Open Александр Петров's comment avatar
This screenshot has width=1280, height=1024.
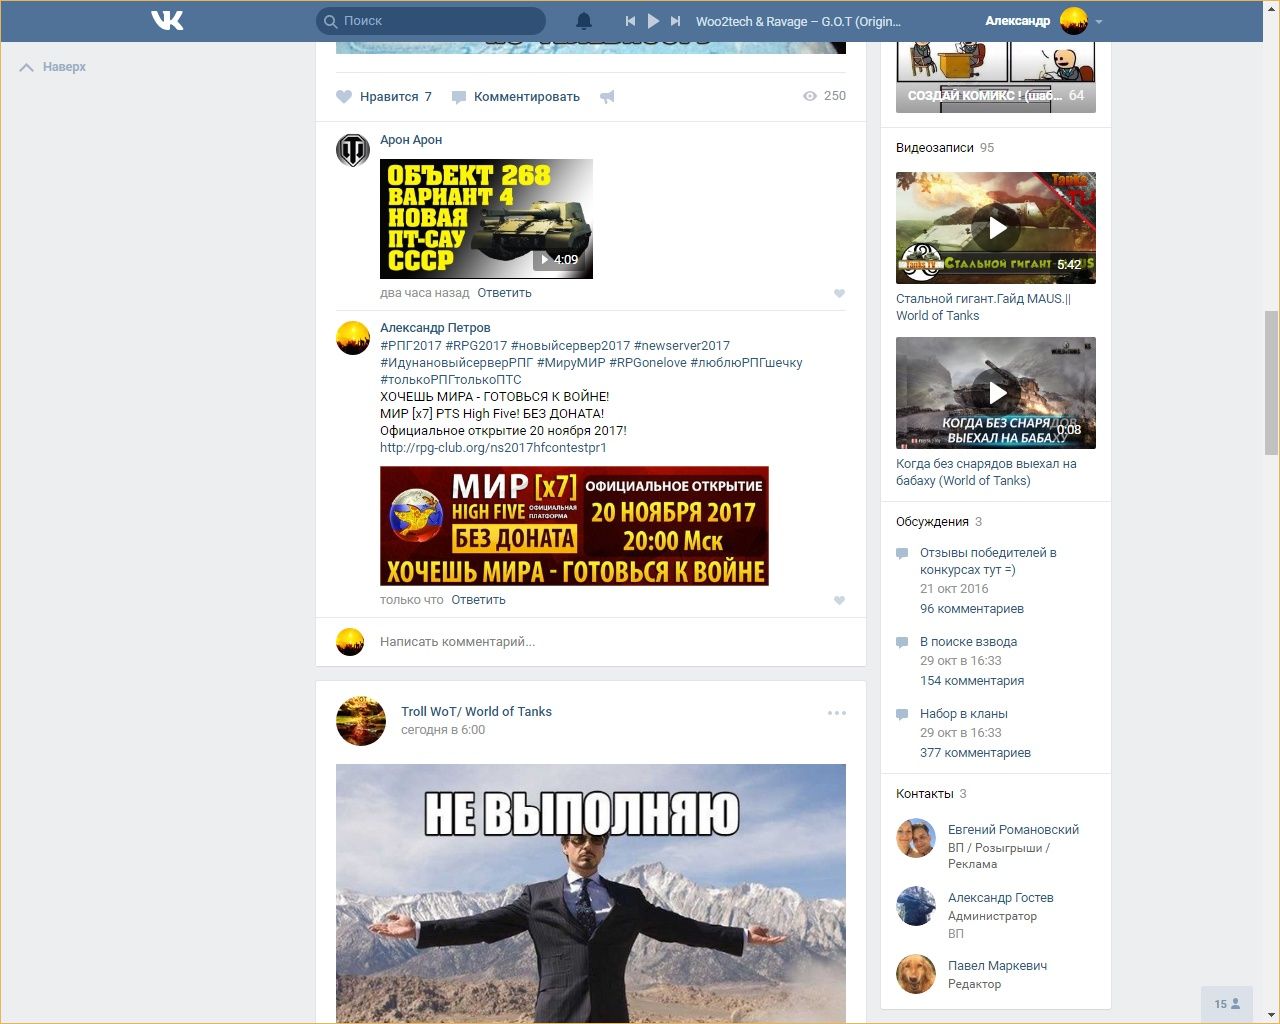353,337
